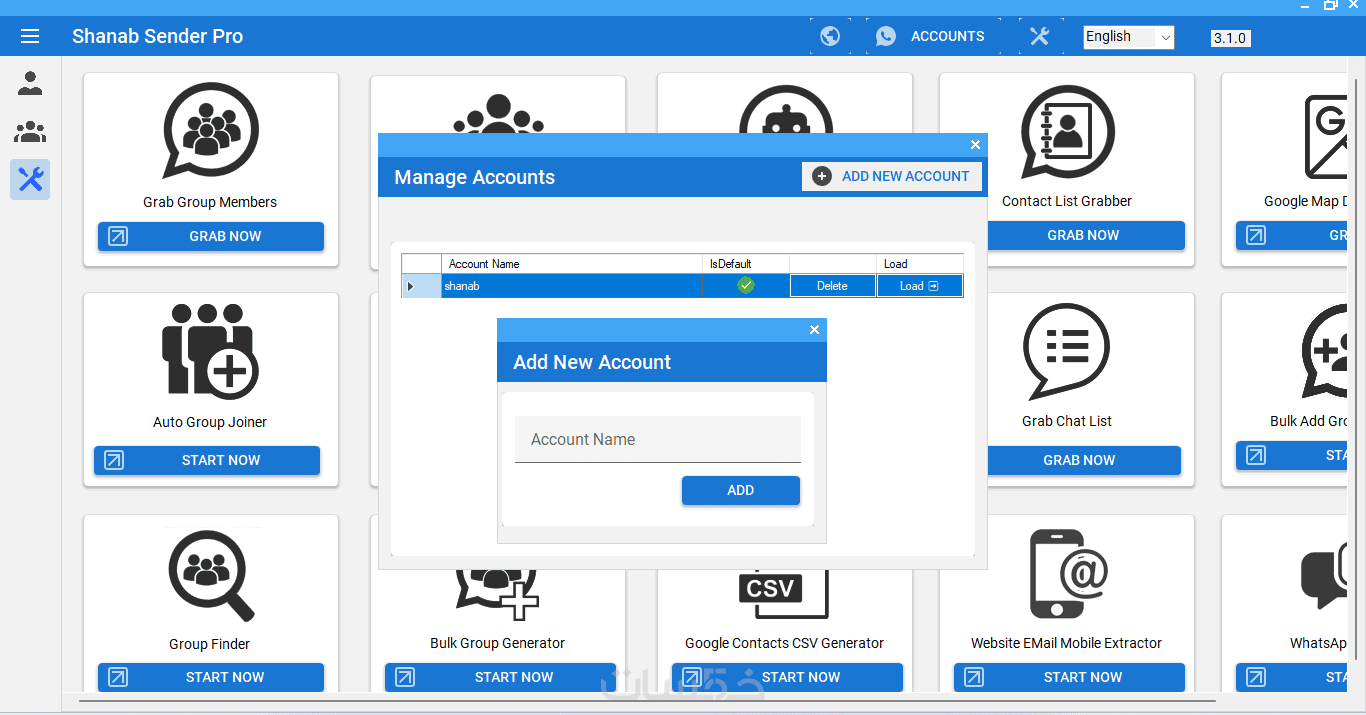Close the Manage Accounts dialog

click(x=976, y=145)
